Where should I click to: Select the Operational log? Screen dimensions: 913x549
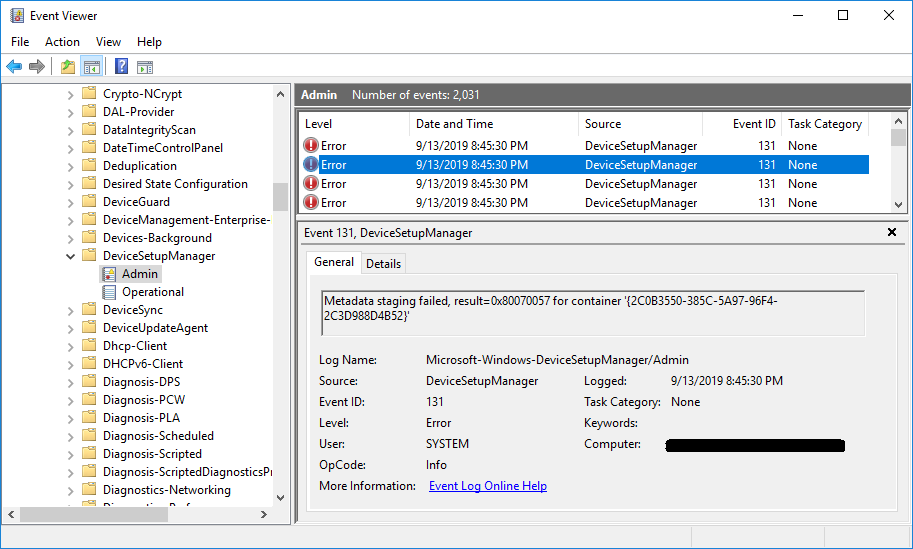pos(153,292)
